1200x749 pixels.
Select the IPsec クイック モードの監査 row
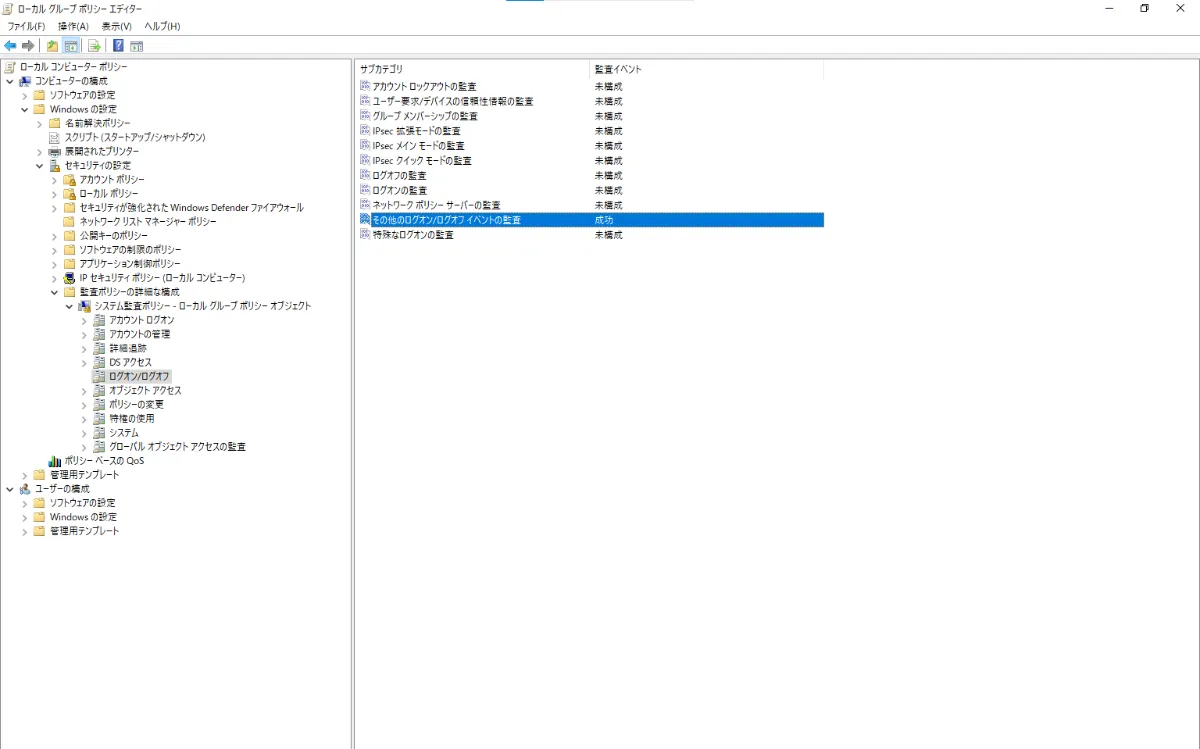(x=590, y=160)
